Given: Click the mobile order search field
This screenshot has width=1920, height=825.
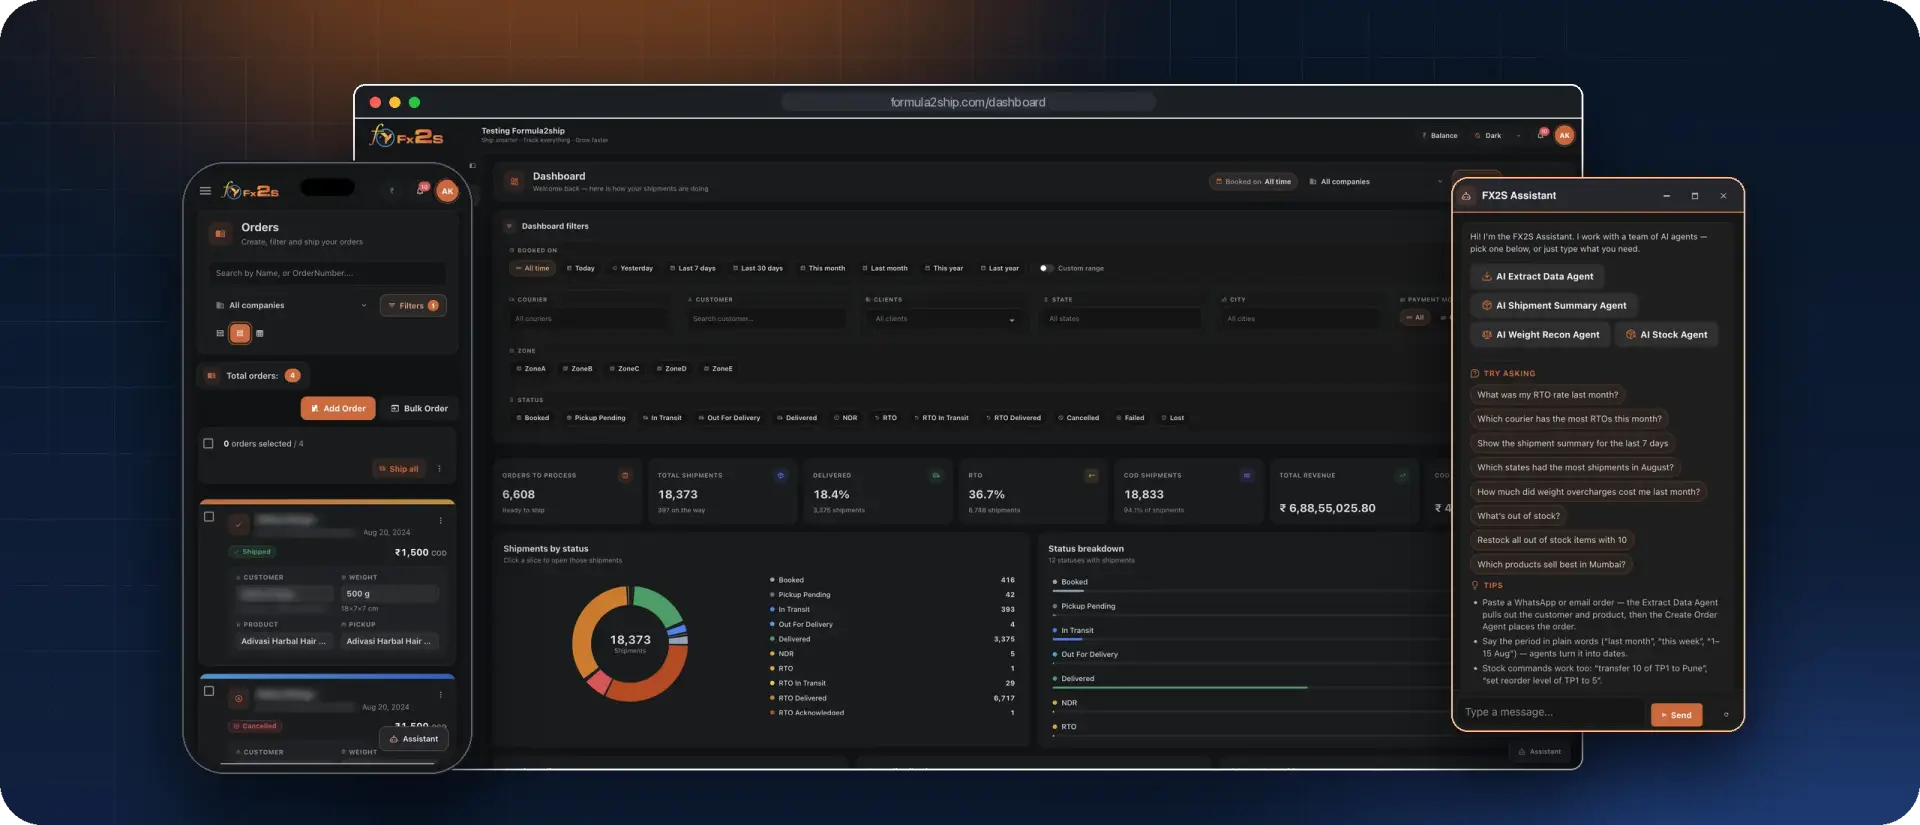Looking at the screenshot, I should click(328, 273).
